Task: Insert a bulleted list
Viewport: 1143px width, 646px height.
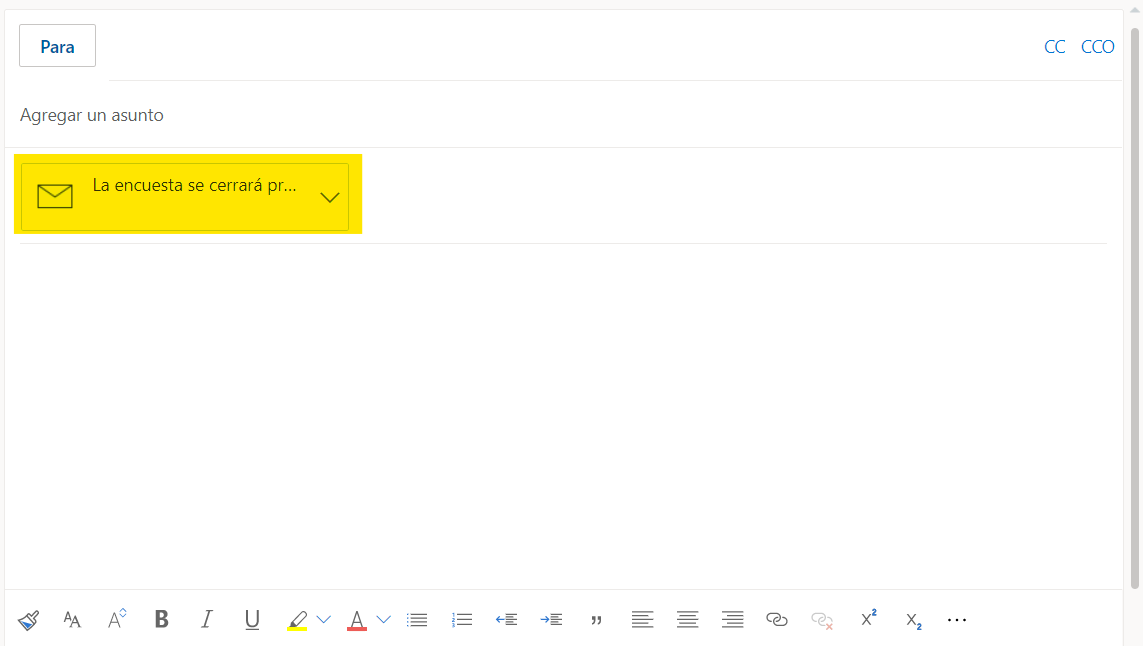Action: [417, 620]
